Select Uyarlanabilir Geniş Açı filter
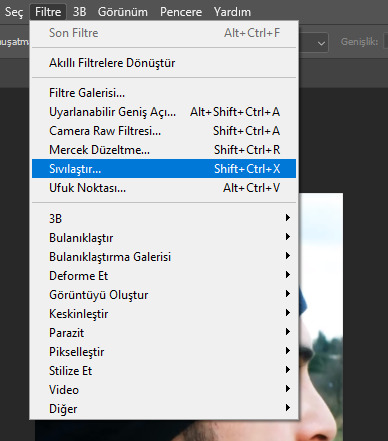Viewport: 388px width, 441px height. (164, 112)
